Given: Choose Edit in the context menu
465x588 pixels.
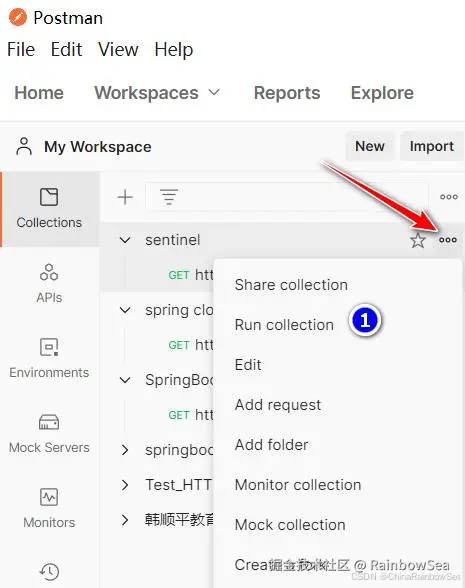Looking at the screenshot, I should [x=248, y=365].
